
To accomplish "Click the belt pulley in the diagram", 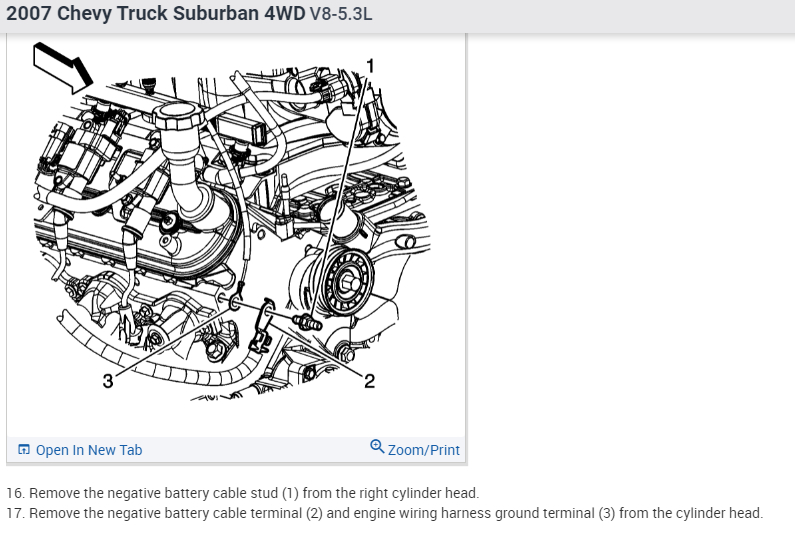I will point(349,282).
